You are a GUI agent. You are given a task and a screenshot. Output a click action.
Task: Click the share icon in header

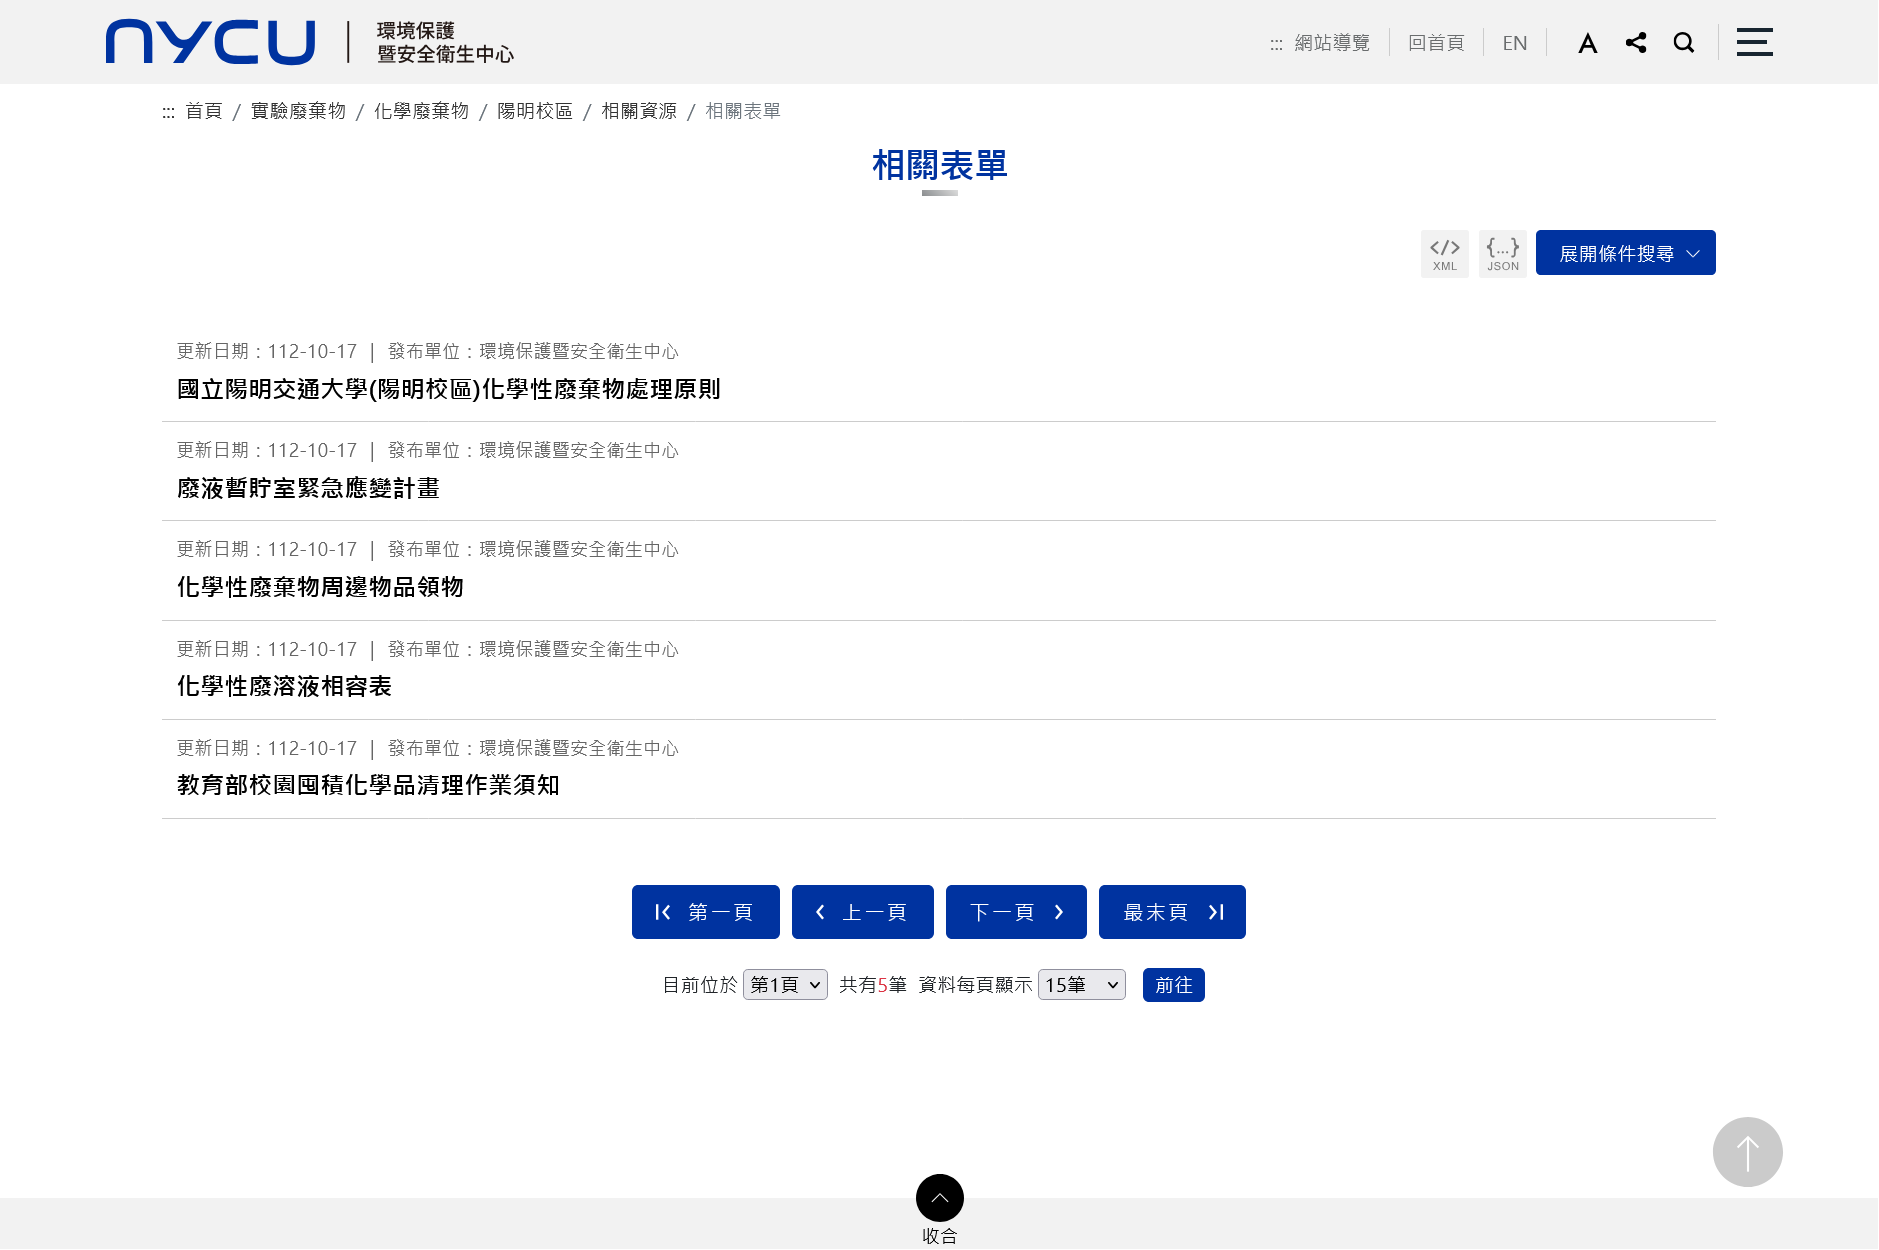[1636, 43]
